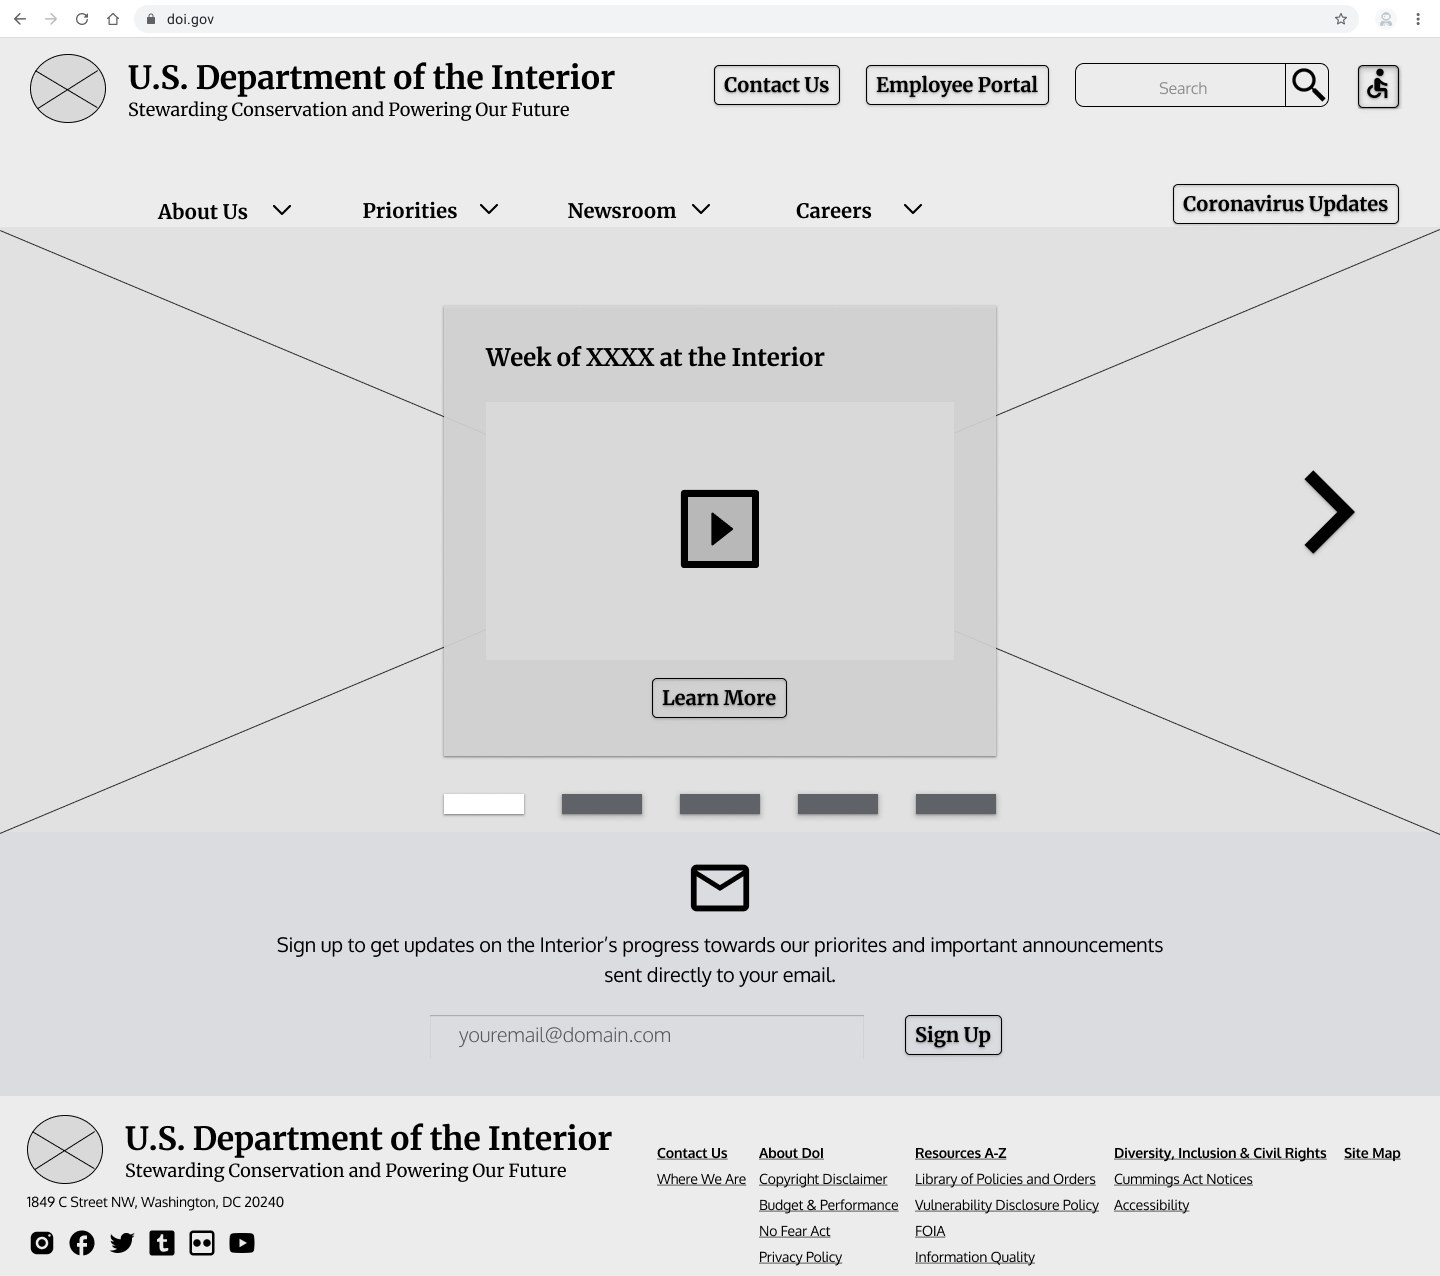Expand the Priorities dropdown menu
Viewport: 1440px width, 1276px height.
(x=430, y=210)
